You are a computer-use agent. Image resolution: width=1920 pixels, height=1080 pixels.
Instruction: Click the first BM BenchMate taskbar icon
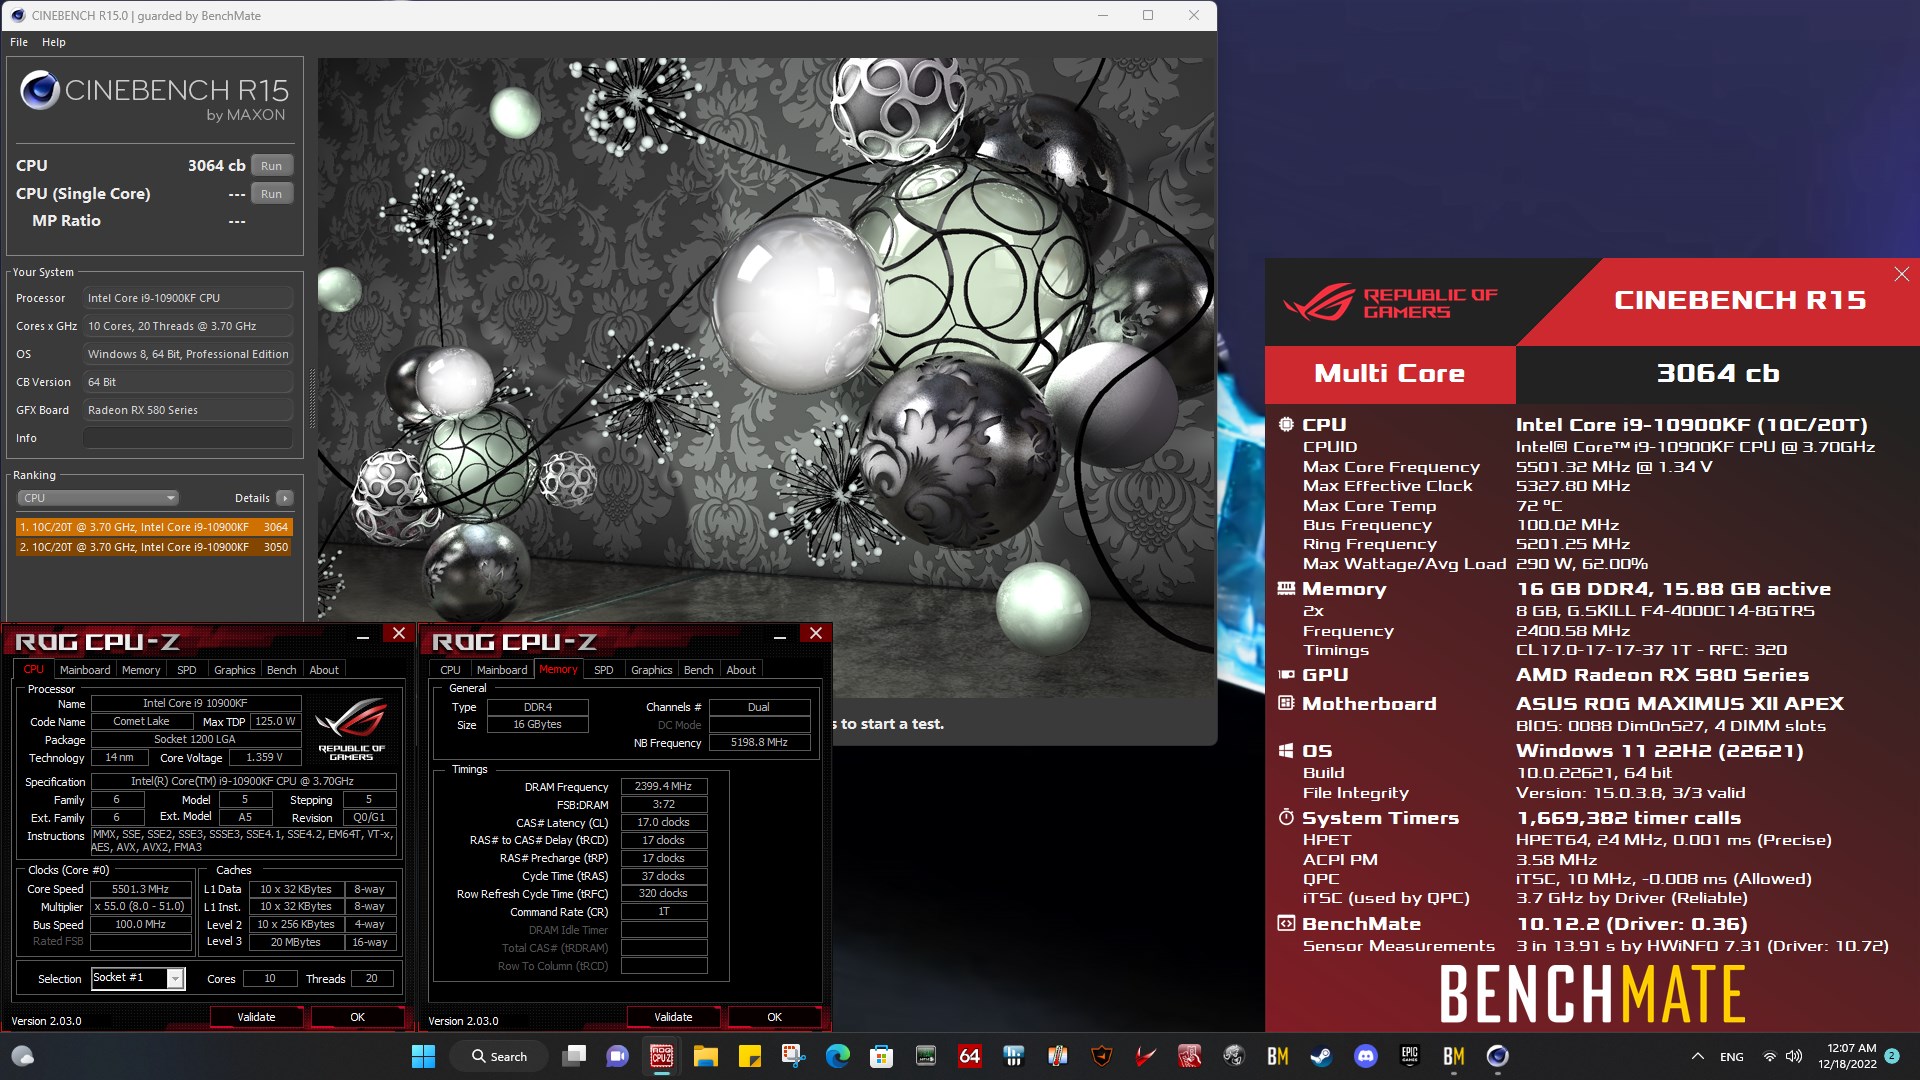tap(1278, 1056)
